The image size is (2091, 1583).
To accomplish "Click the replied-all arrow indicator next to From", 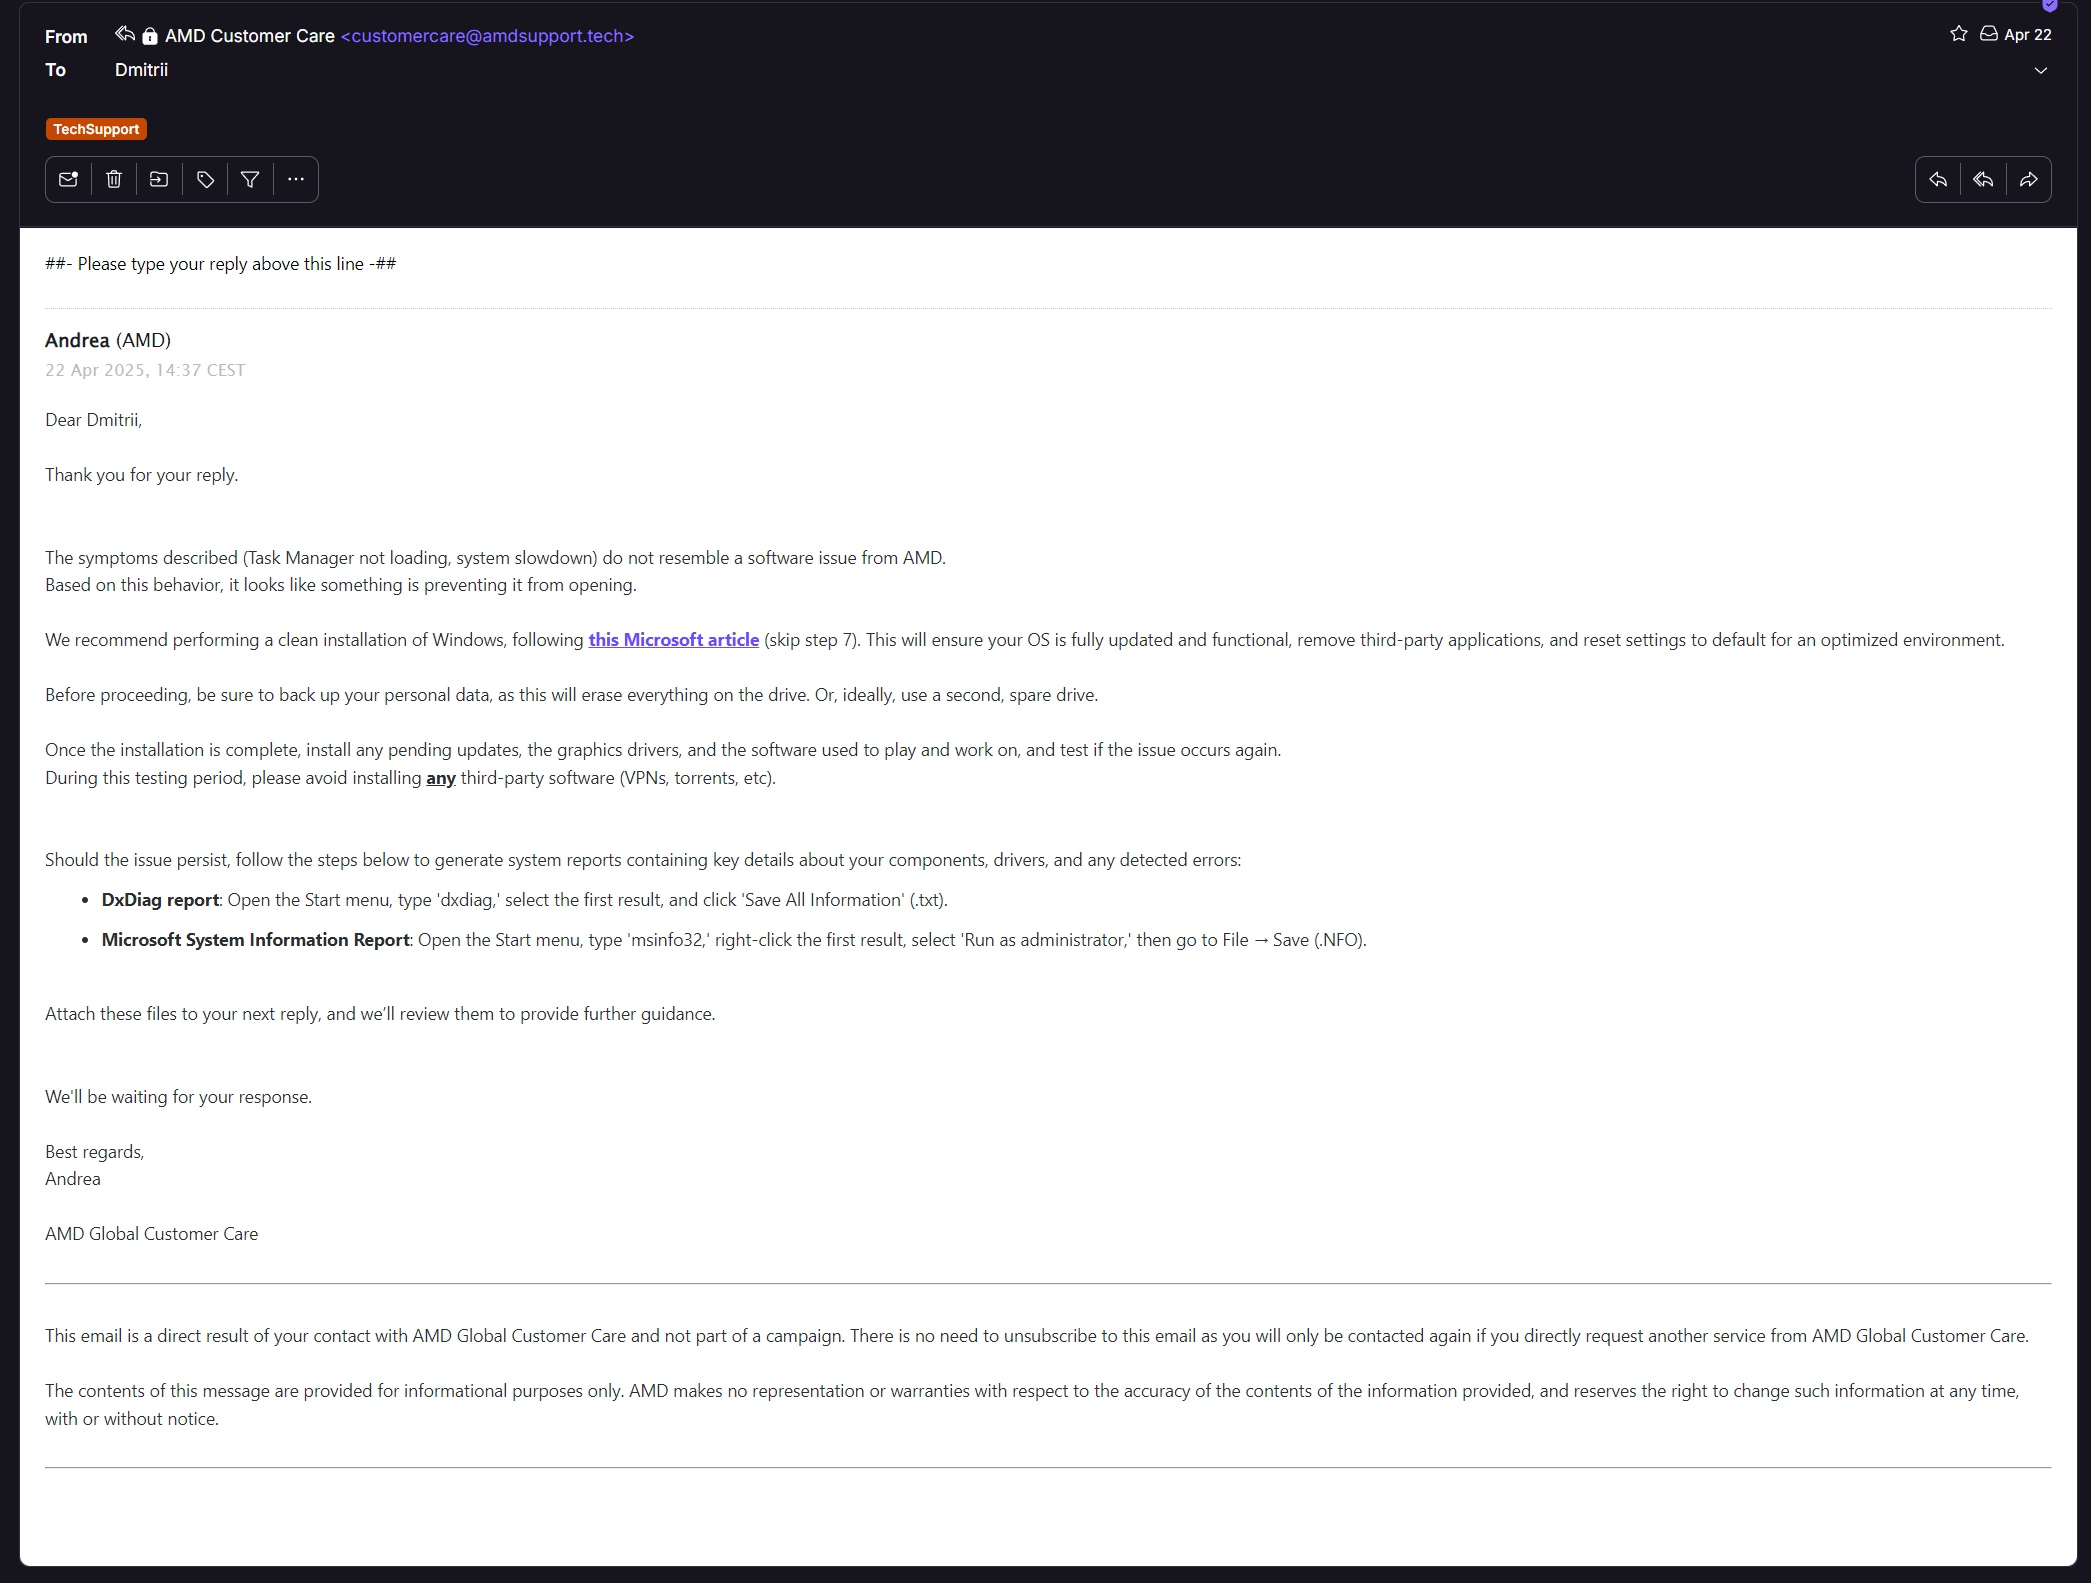I will 124,35.
